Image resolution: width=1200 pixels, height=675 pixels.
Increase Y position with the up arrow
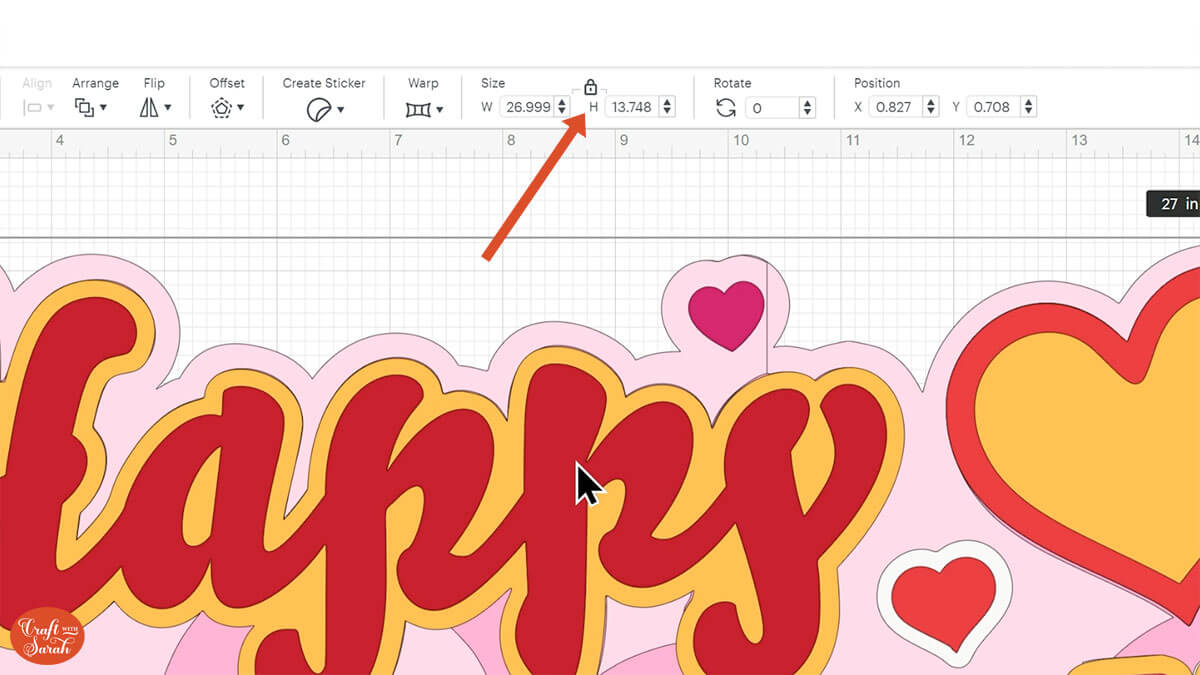1029,102
